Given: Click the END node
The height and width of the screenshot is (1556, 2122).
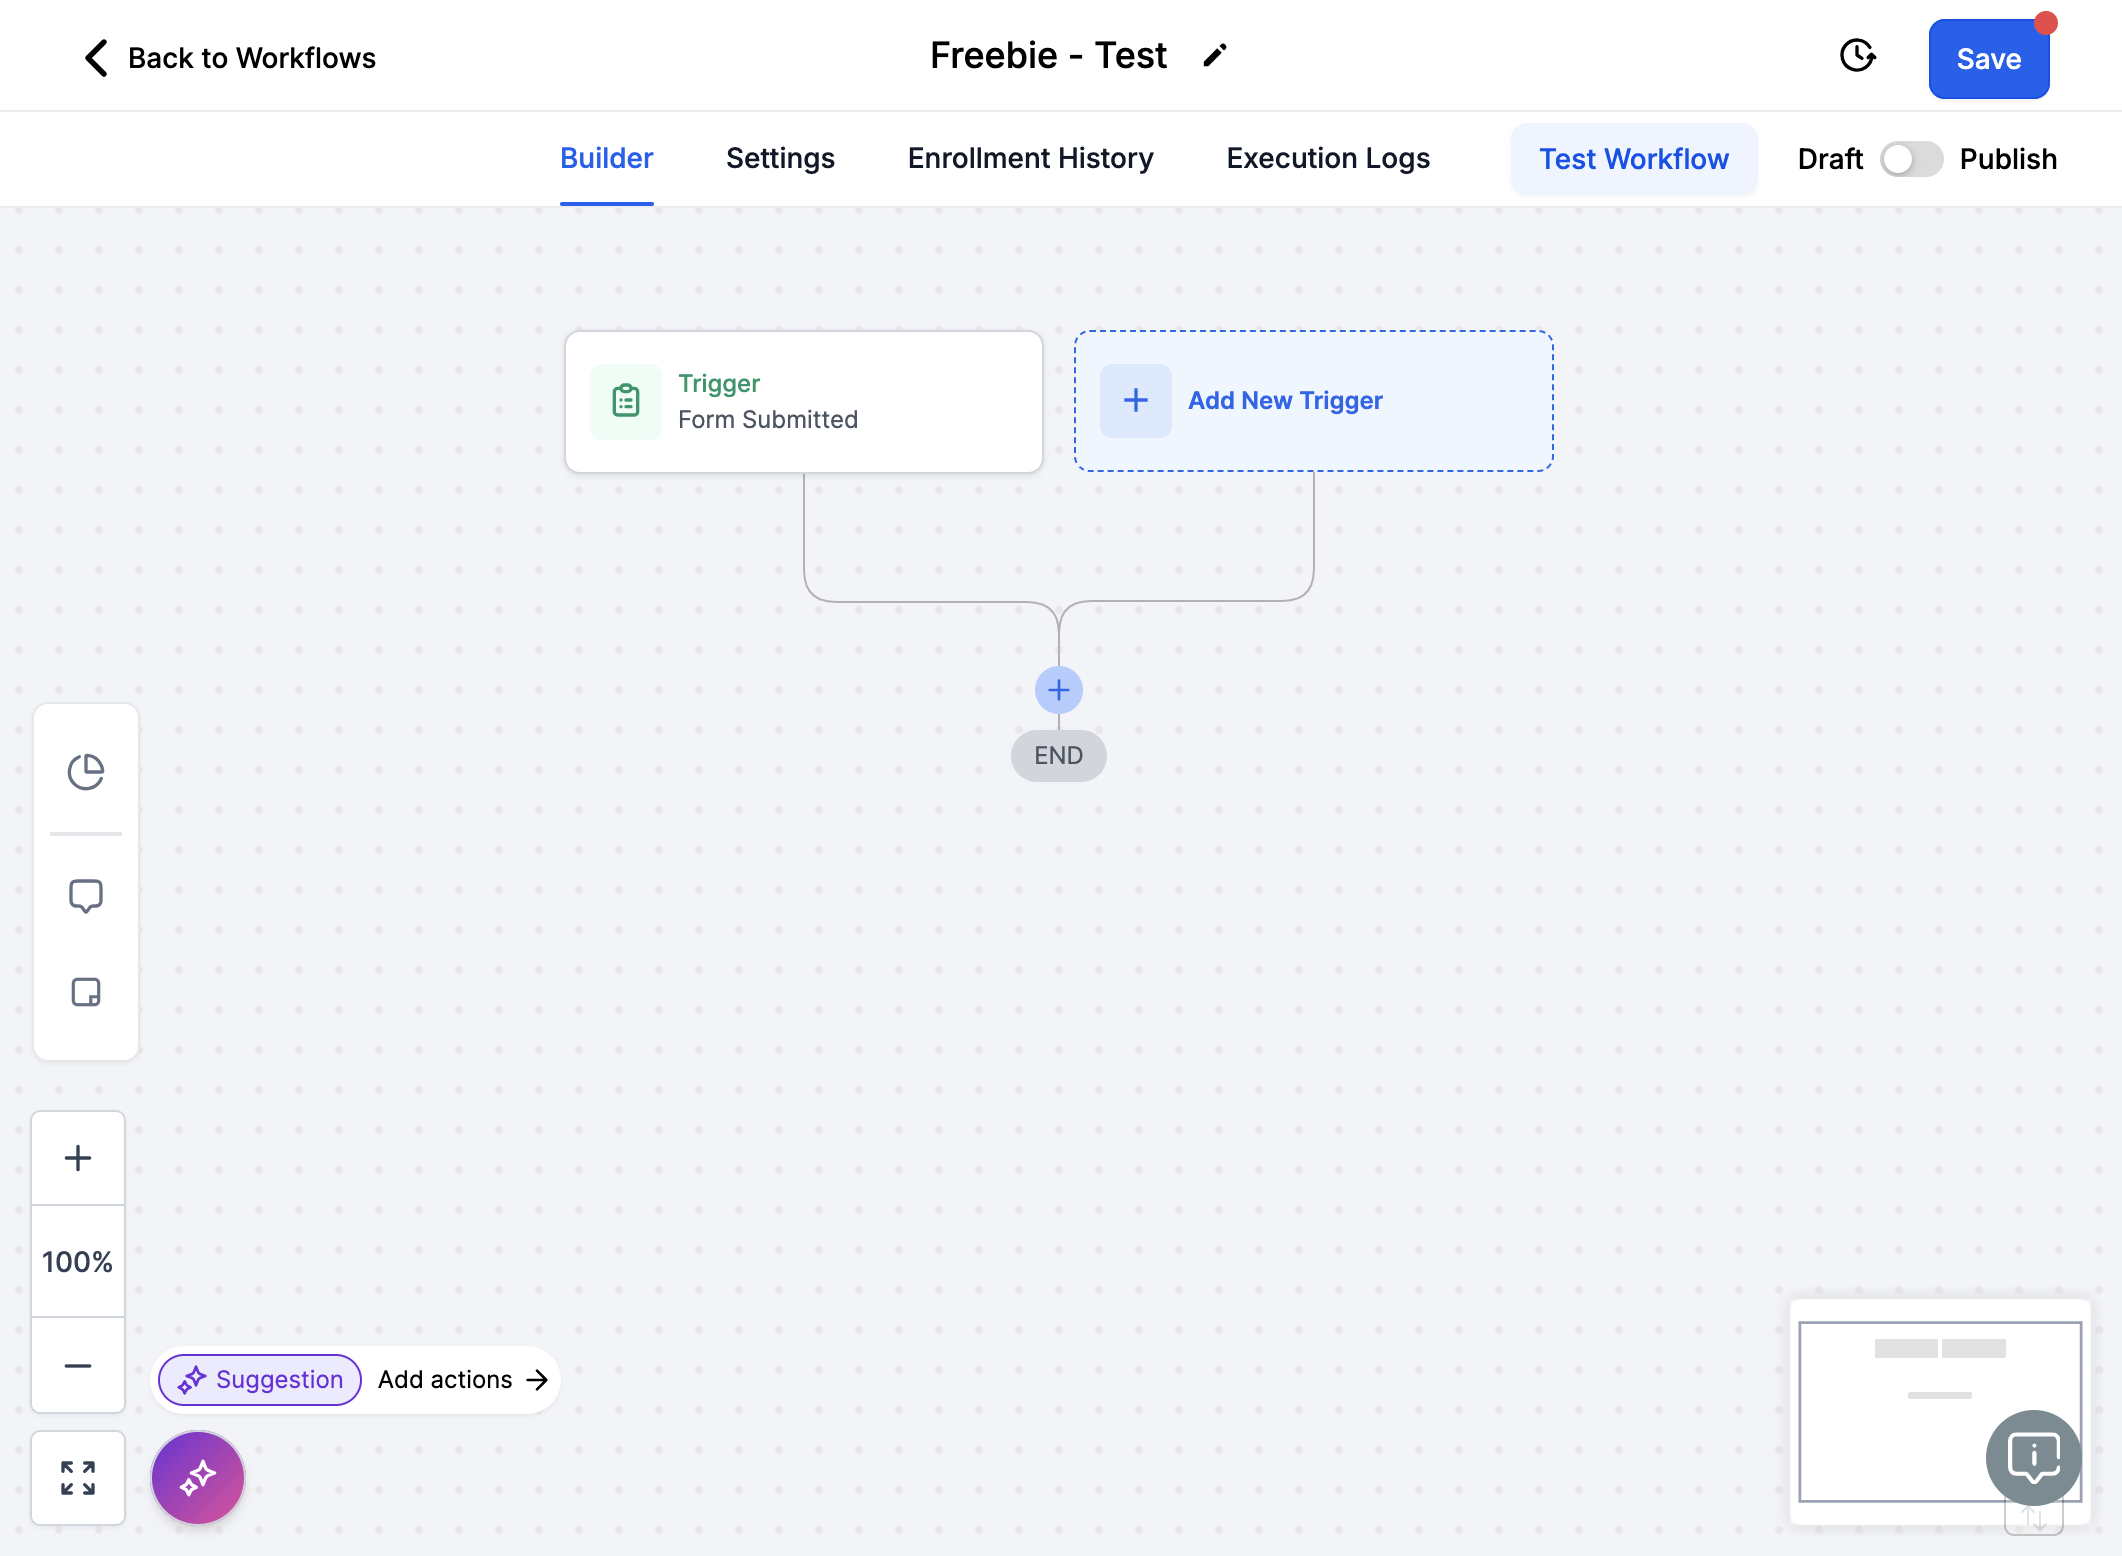Looking at the screenshot, I should click(1059, 756).
